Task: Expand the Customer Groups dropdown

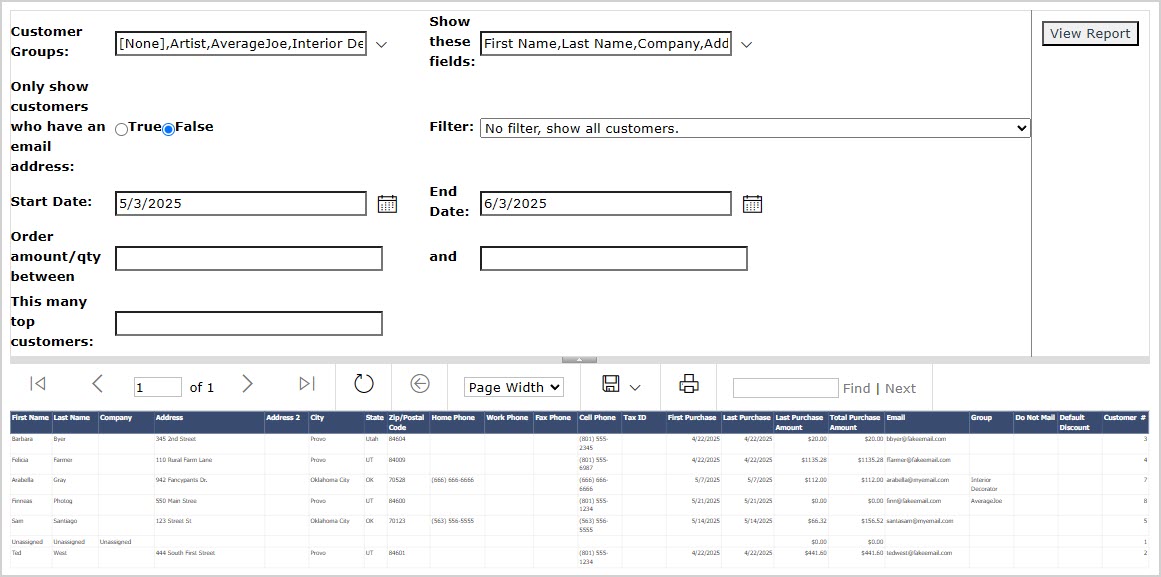Action: pyautogui.click(x=380, y=44)
